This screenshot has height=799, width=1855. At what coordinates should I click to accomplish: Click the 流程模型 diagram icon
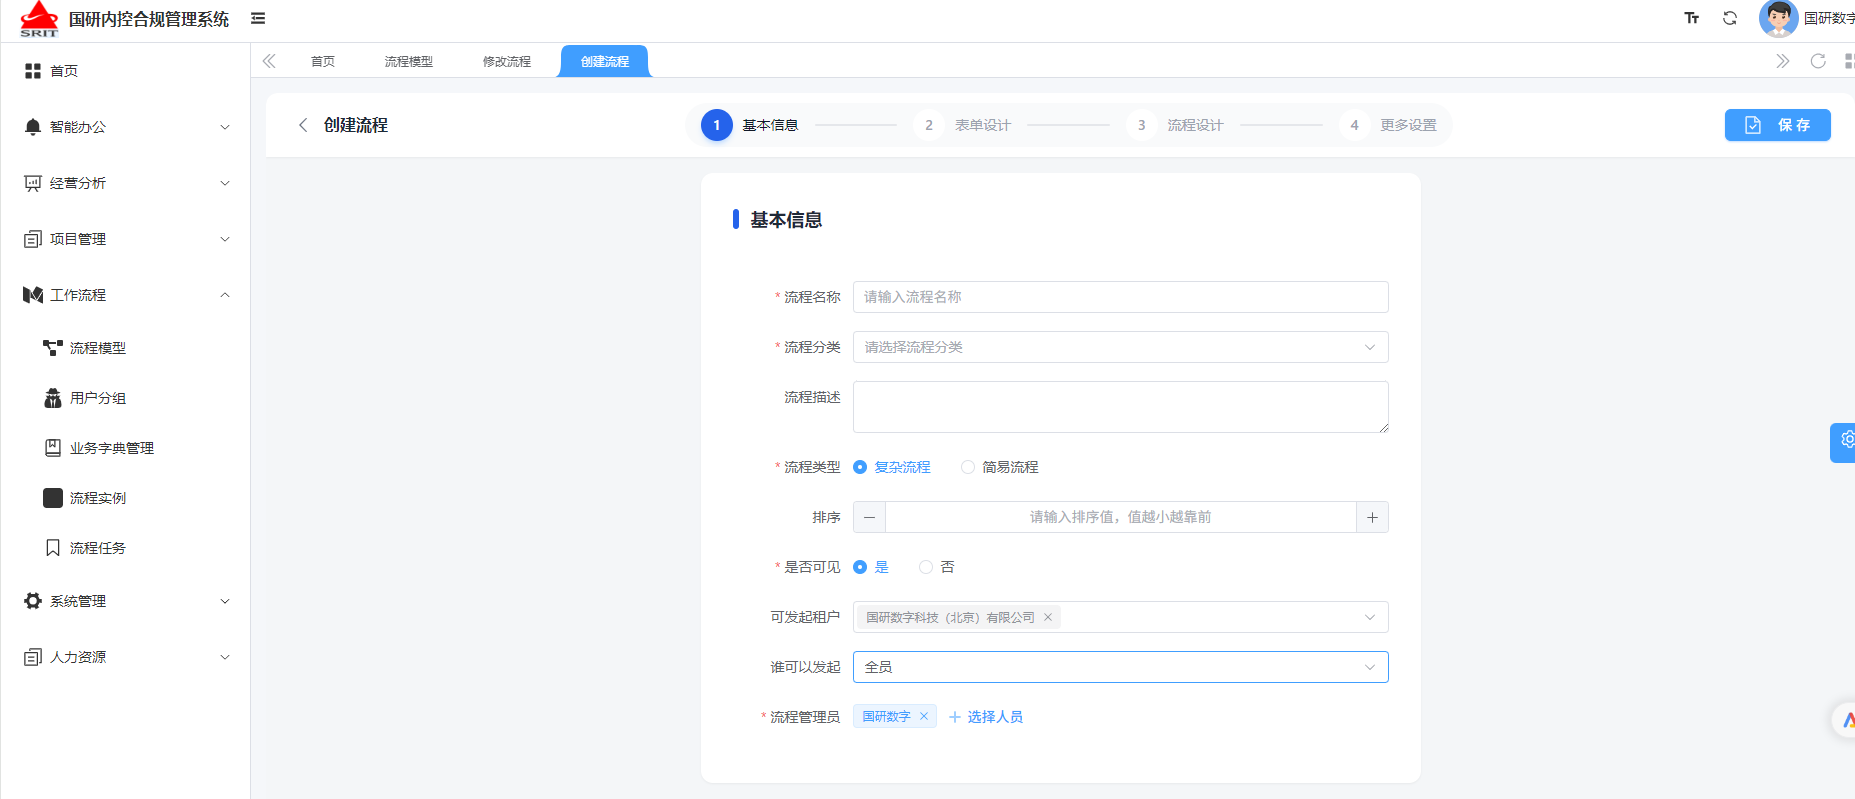click(53, 348)
